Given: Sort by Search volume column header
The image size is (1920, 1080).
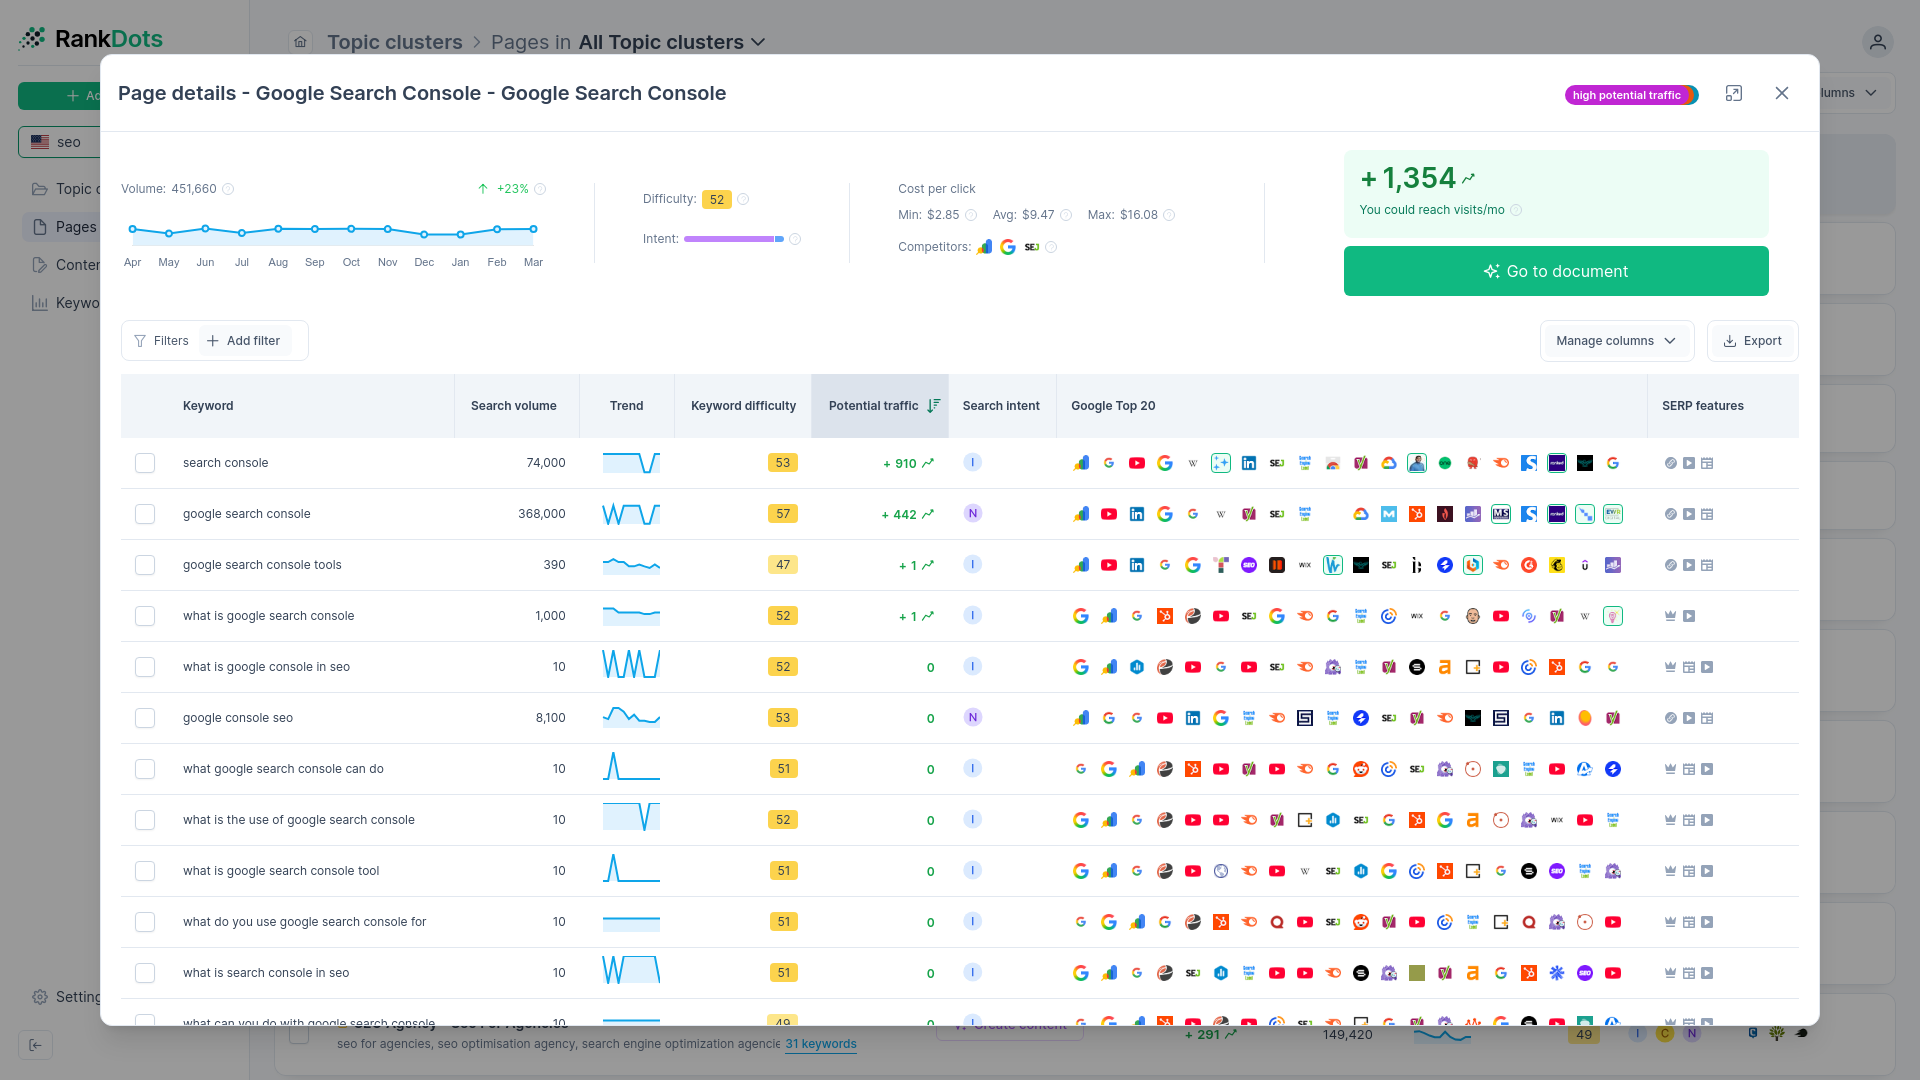Looking at the screenshot, I should coord(514,406).
